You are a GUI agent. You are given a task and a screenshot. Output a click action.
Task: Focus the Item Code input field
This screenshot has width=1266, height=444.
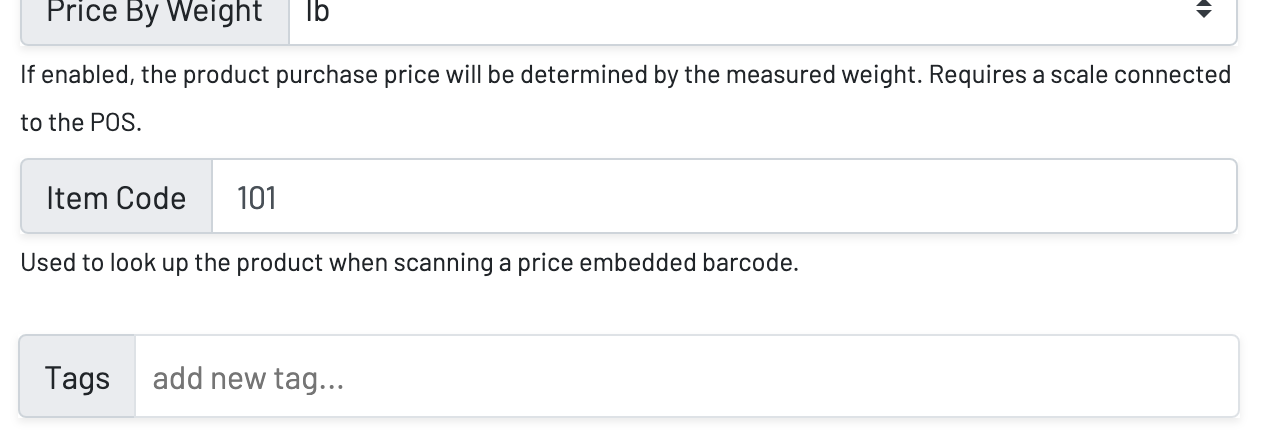(x=724, y=197)
